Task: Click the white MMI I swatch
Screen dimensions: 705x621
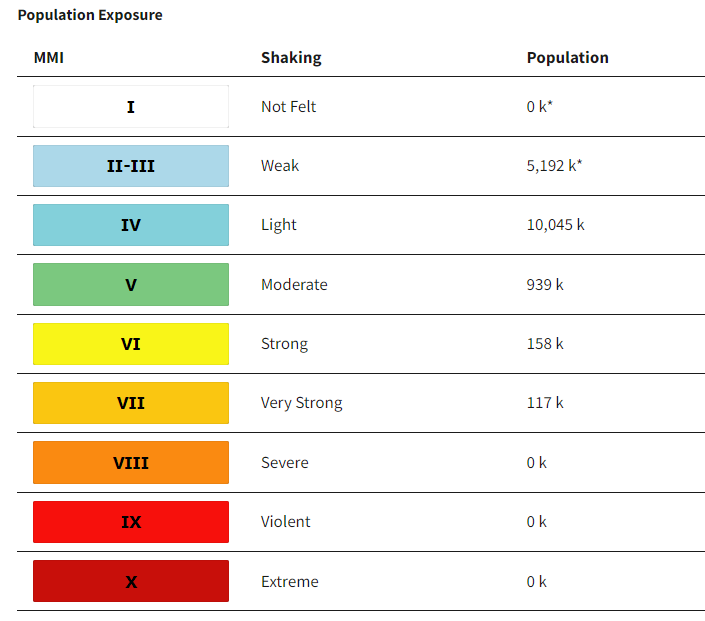Action: tap(131, 106)
